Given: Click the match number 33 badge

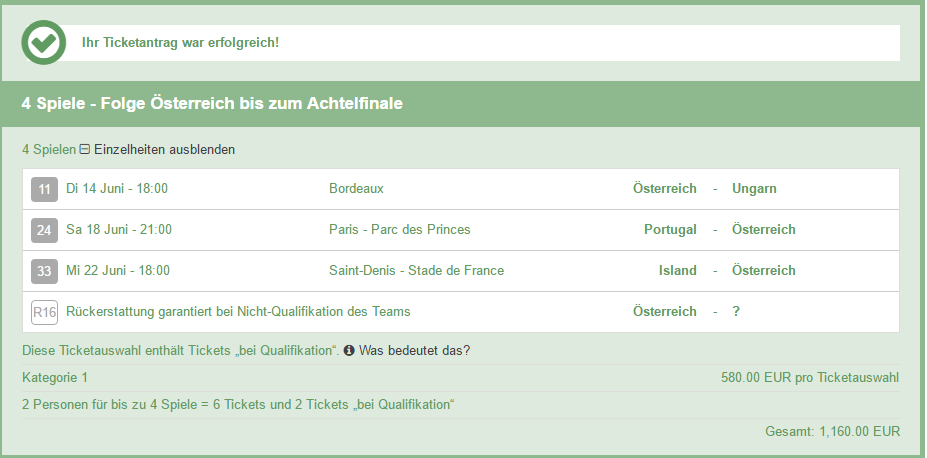Looking at the screenshot, I should (x=44, y=271).
